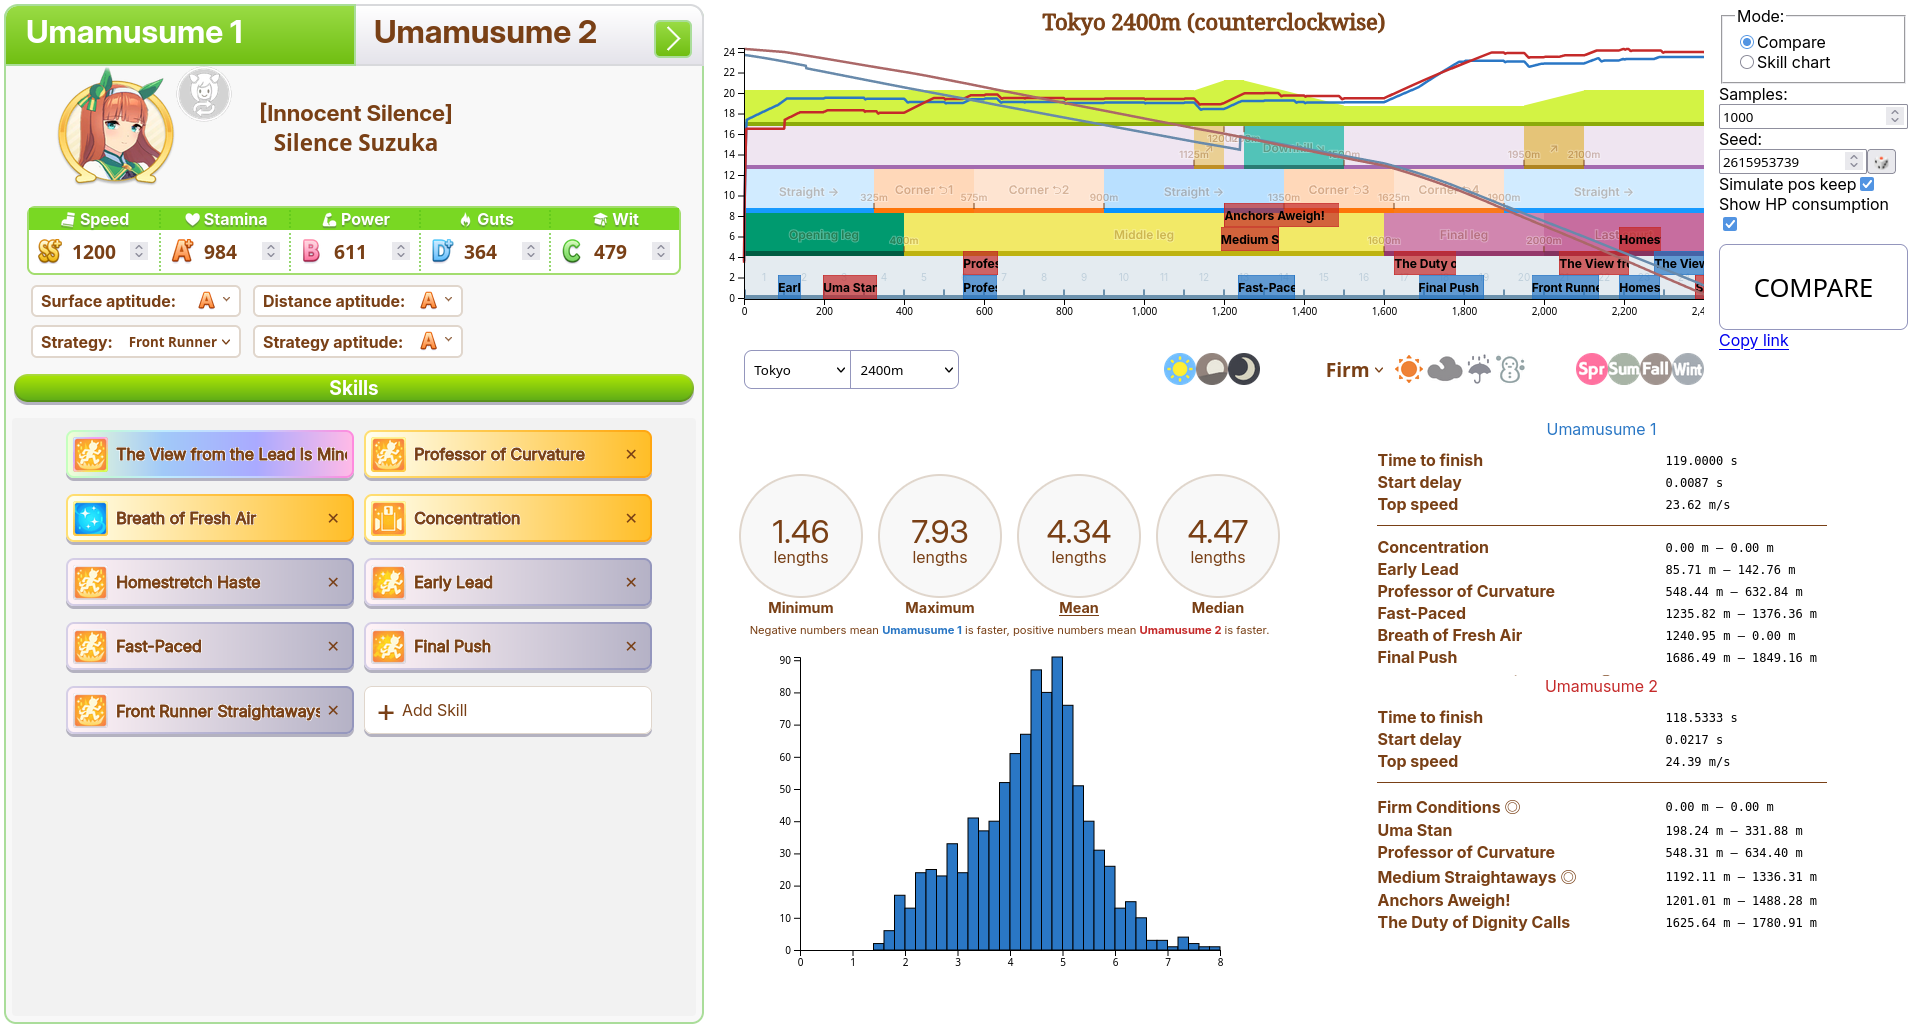Select night moon time-of-day icon
The height and width of the screenshot is (1029, 1908).
coord(1244,369)
